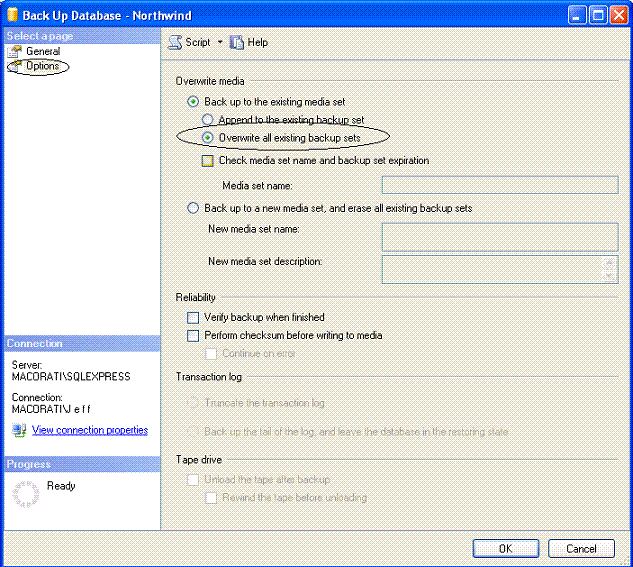Click the OK button

pyautogui.click(x=506, y=549)
